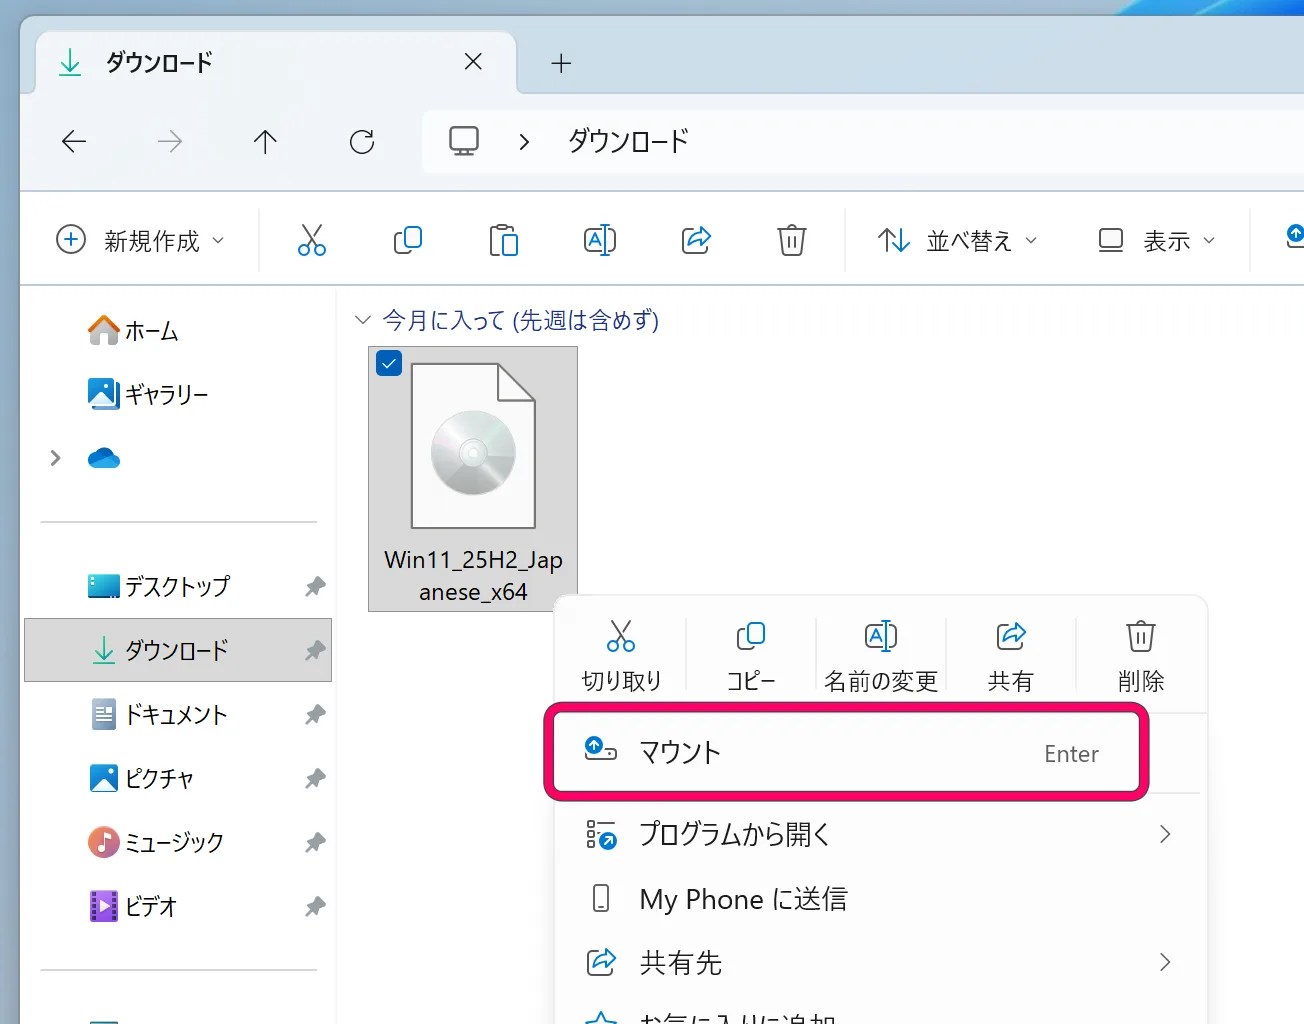Open ビデオ in the sidebar

click(x=178, y=906)
